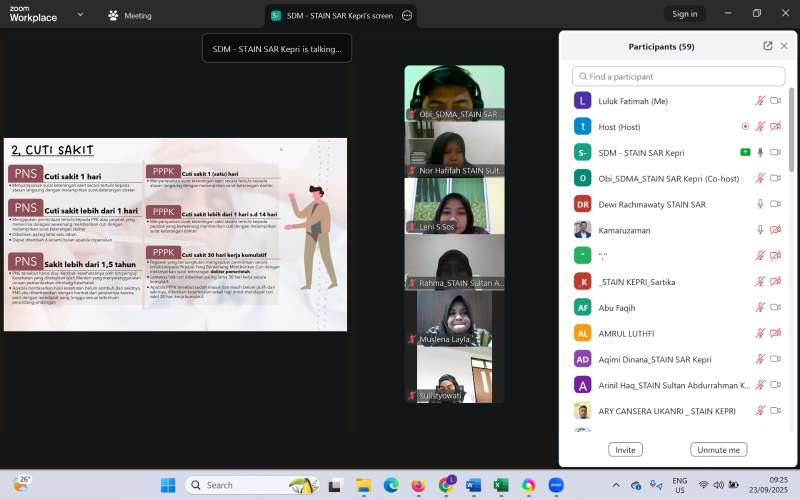Select Obi_SDMA_STAIN SAR video thumbnail
800x500 pixels.
pyautogui.click(x=454, y=93)
